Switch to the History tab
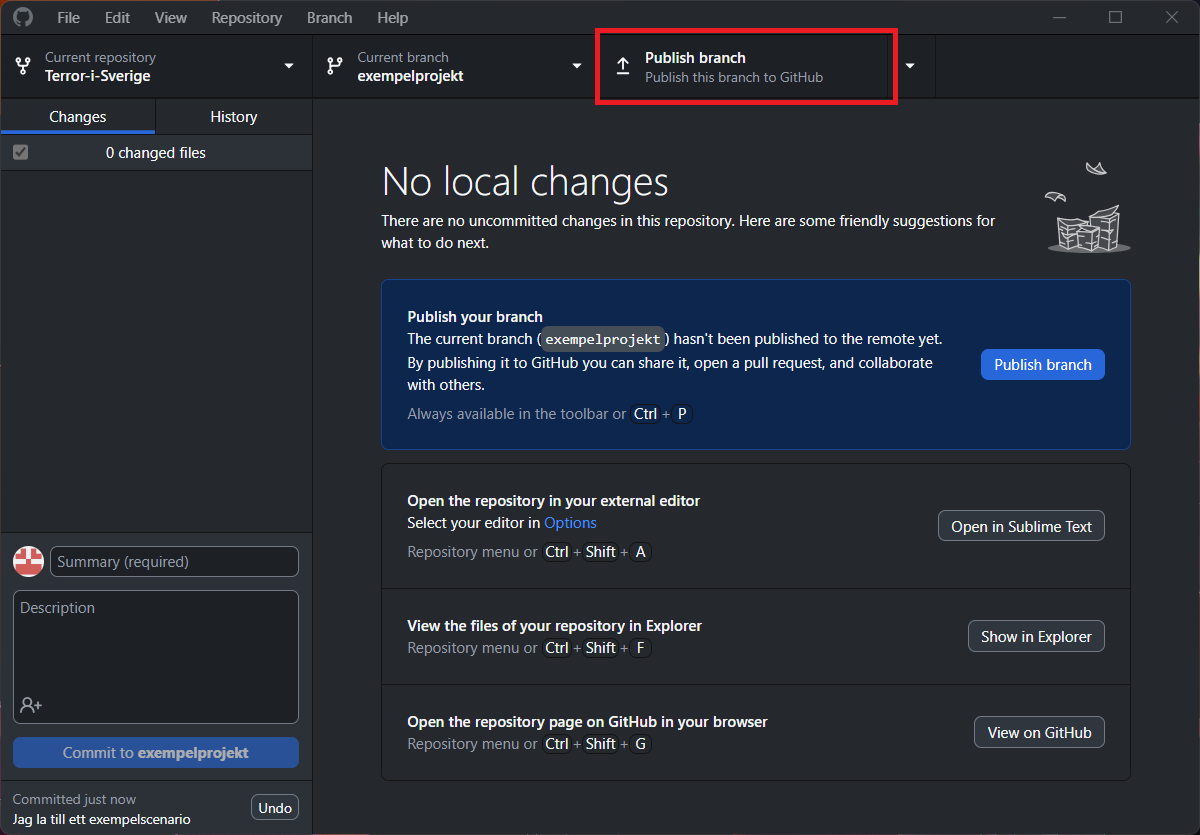The image size is (1200, 835). click(x=234, y=117)
